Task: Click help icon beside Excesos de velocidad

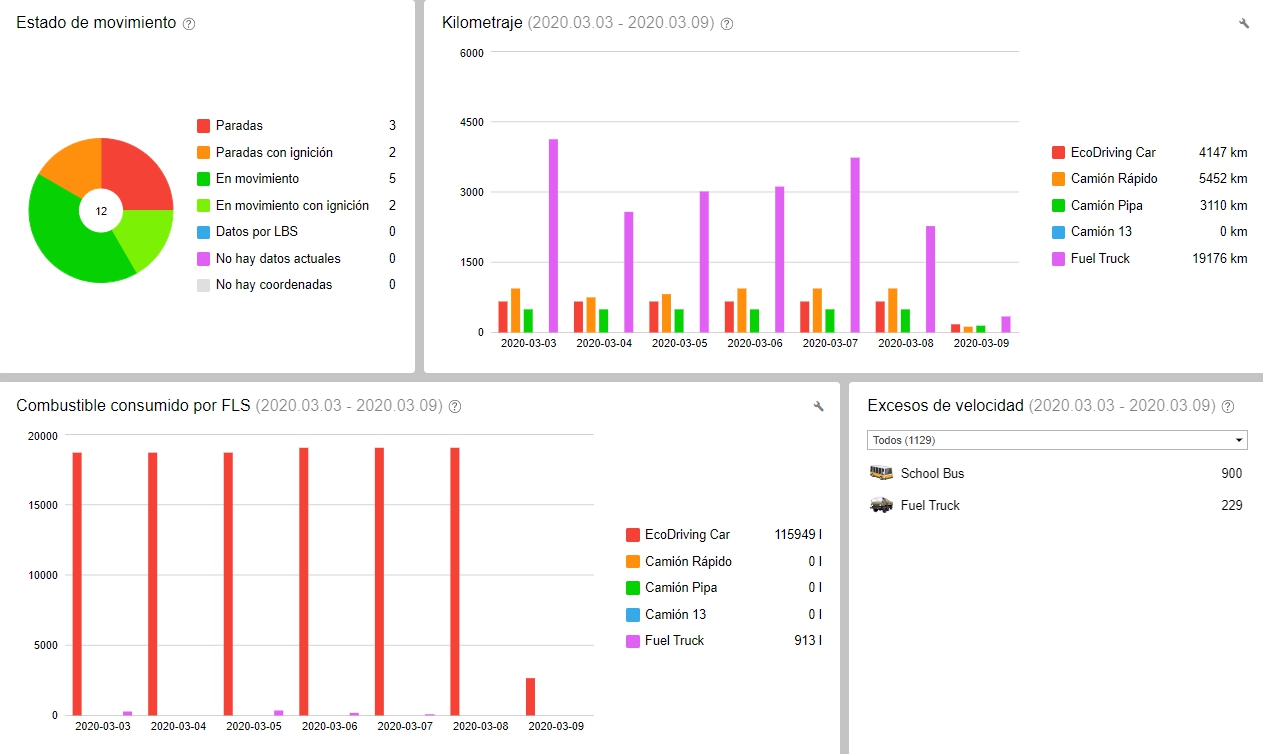Action: pyautogui.click(x=1228, y=407)
